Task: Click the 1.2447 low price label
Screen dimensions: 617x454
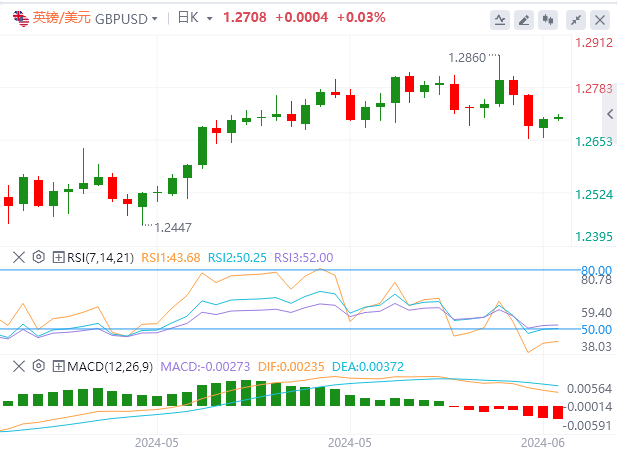Action: [x=173, y=227]
